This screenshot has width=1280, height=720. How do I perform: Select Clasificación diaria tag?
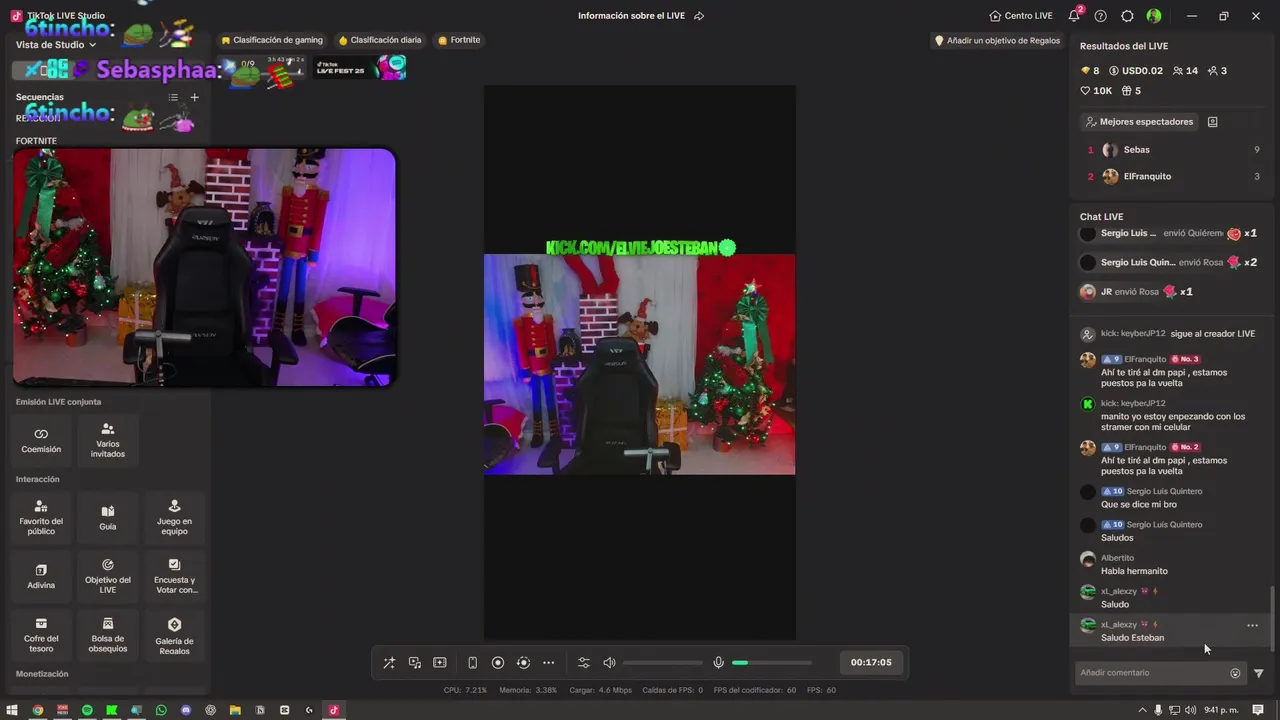pos(380,40)
